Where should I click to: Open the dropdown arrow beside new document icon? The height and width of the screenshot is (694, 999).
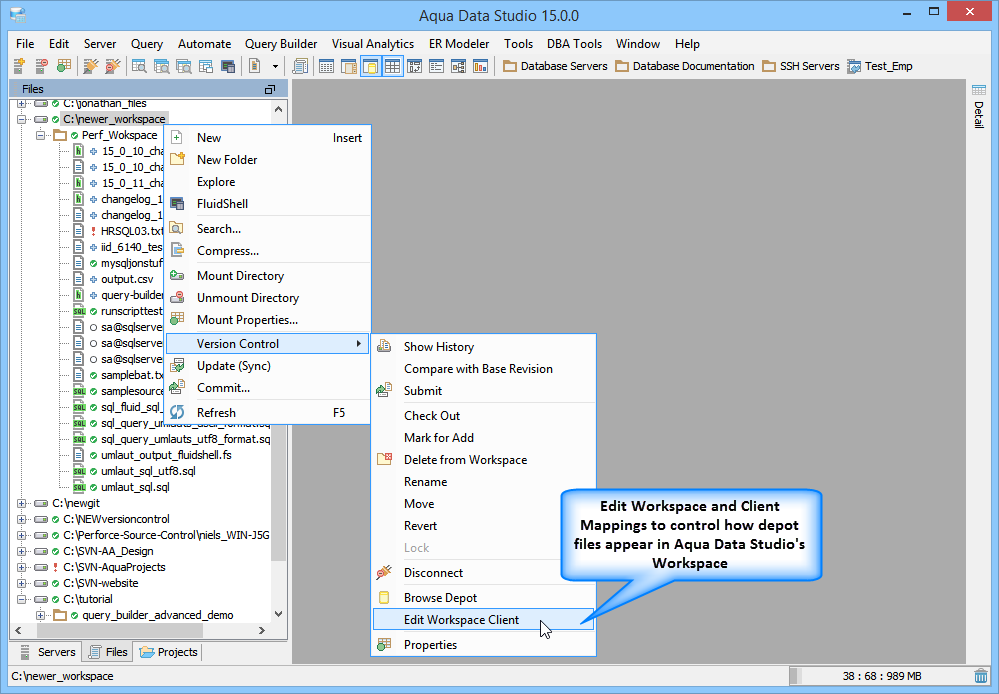coord(275,66)
